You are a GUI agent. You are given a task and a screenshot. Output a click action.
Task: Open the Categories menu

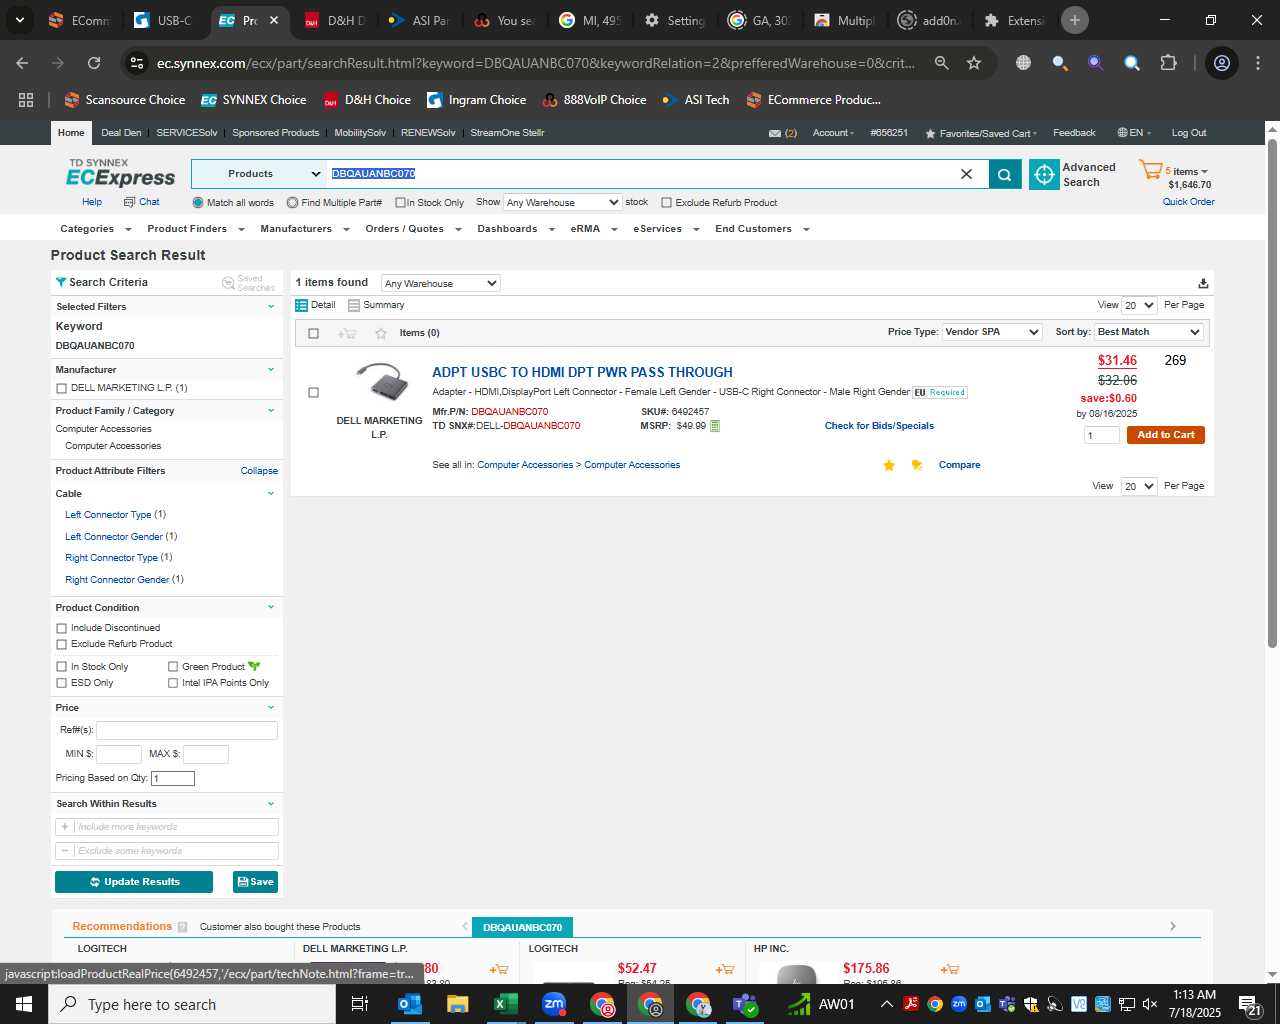tap(94, 229)
